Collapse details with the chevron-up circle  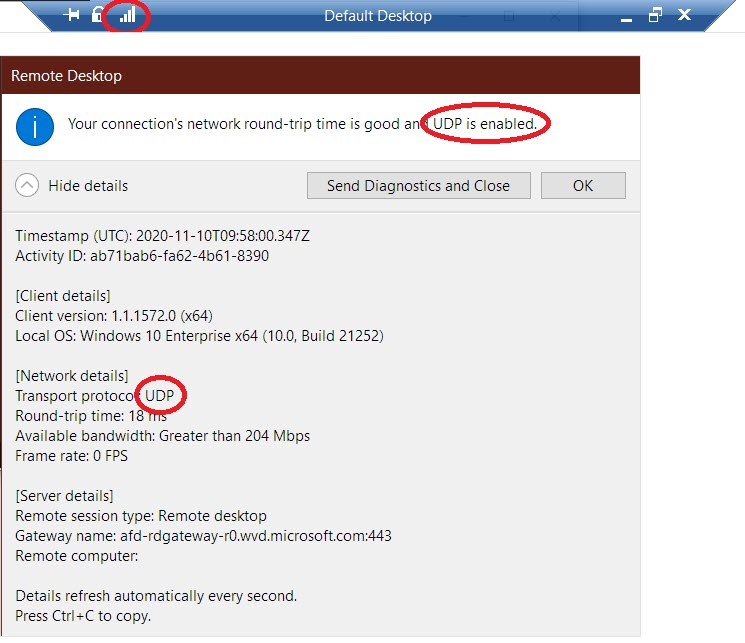(x=27, y=185)
